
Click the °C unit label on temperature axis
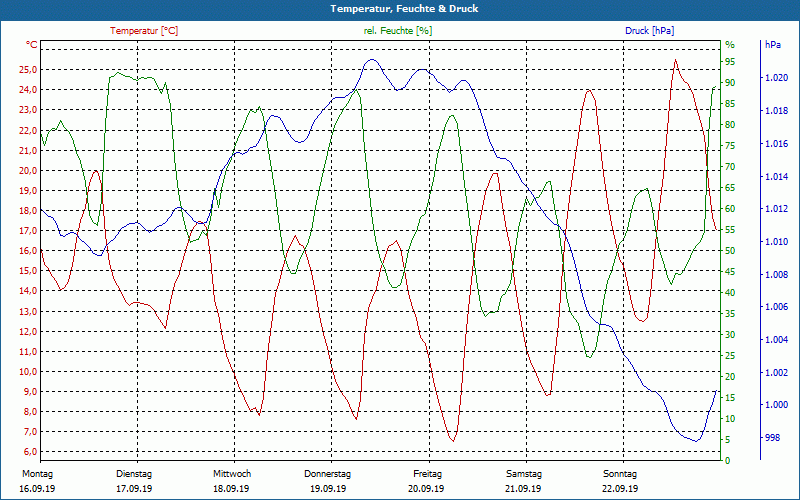[x=32, y=45]
